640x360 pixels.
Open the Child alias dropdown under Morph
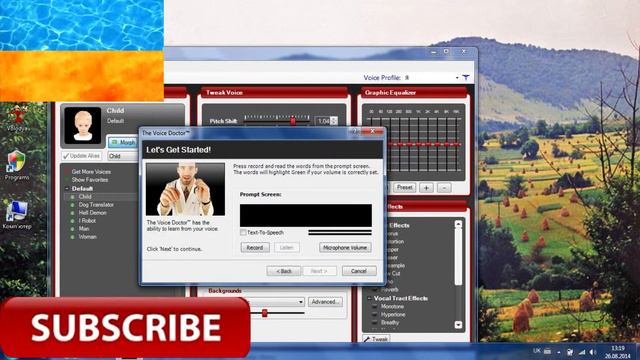(123, 156)
